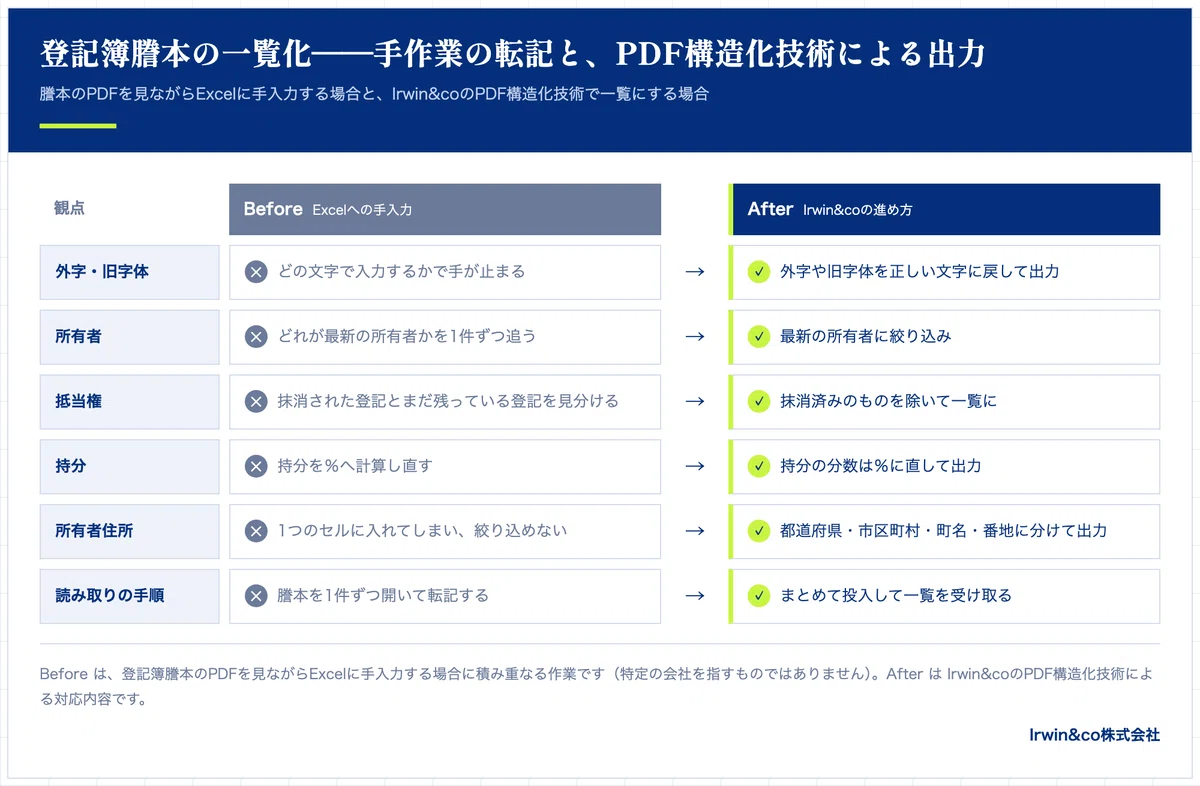Click the subtitle starting with 謄本のPDFを見ながら

coord(375,95)
